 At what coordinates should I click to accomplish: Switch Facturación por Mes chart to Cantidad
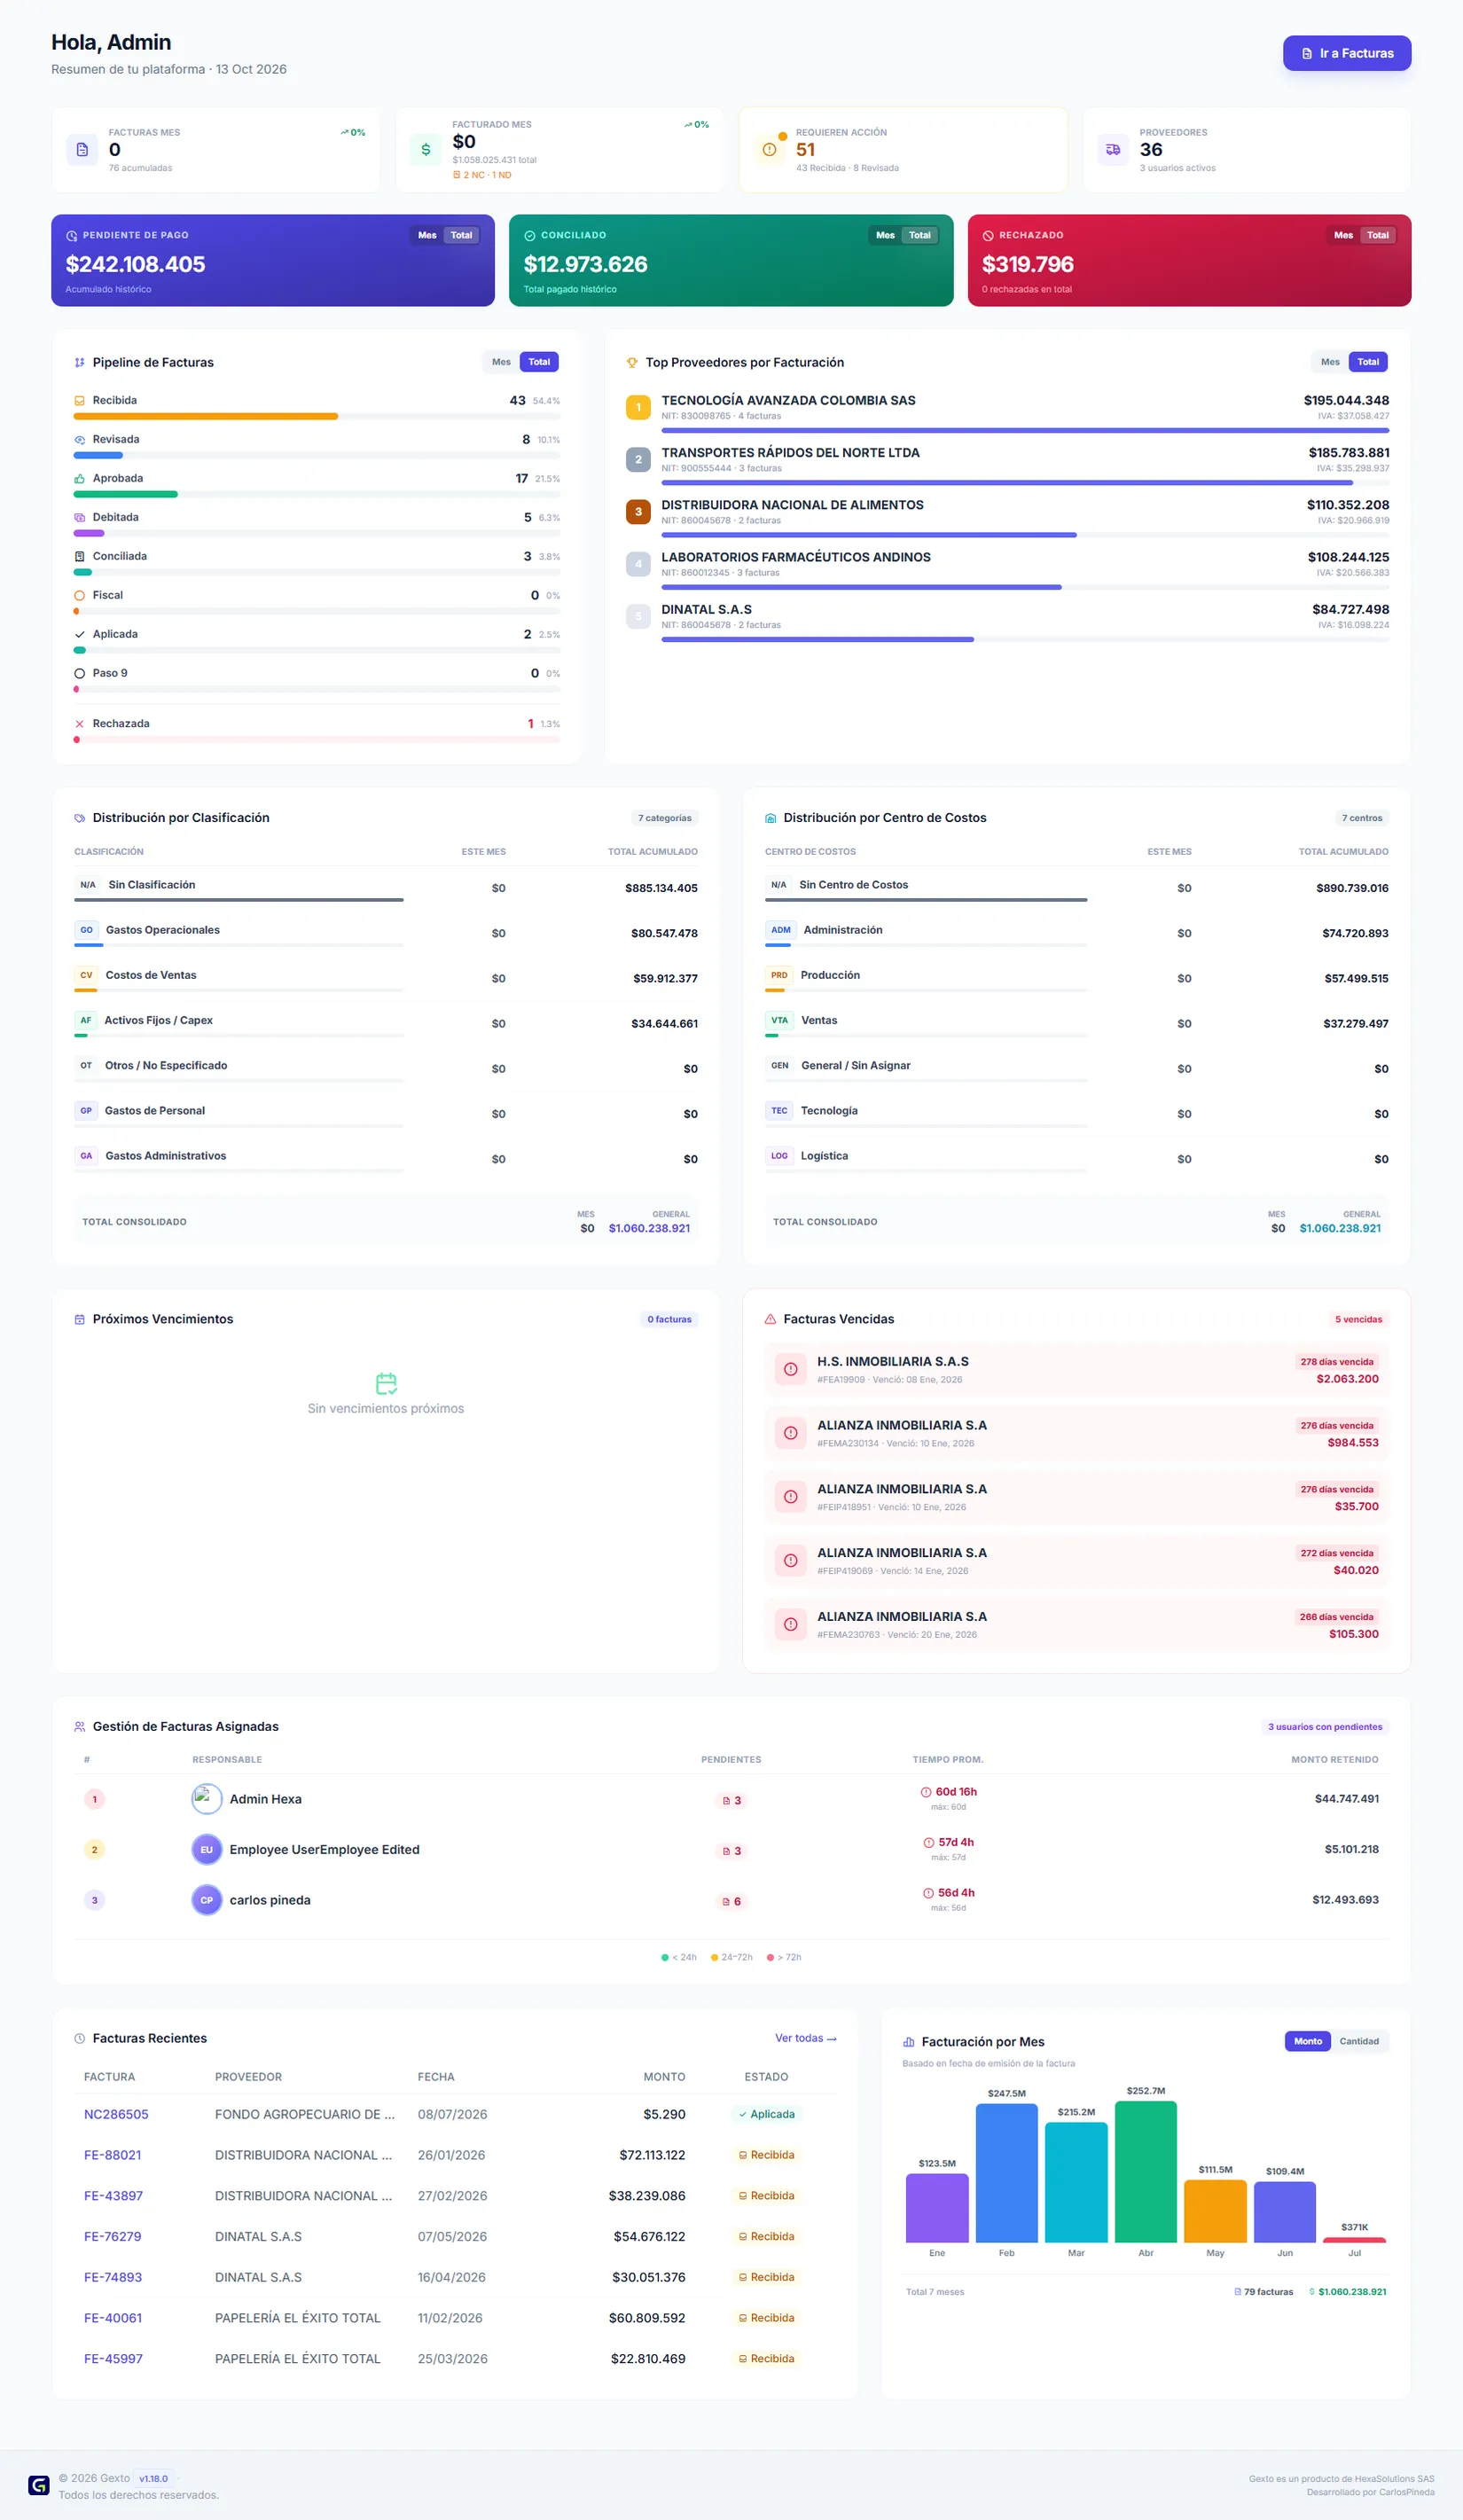click(x=1359, y=2041)
